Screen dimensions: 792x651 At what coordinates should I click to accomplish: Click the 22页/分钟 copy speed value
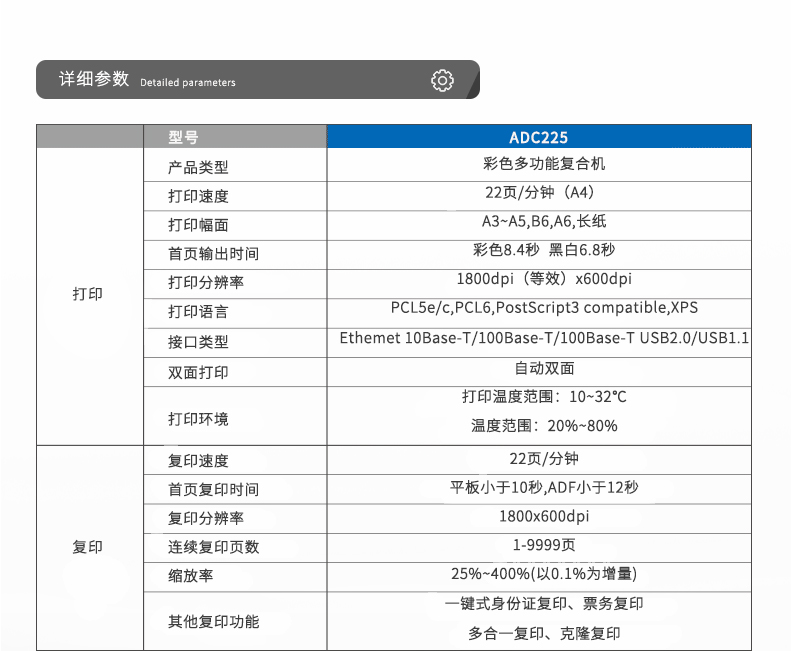pos(543,459)
